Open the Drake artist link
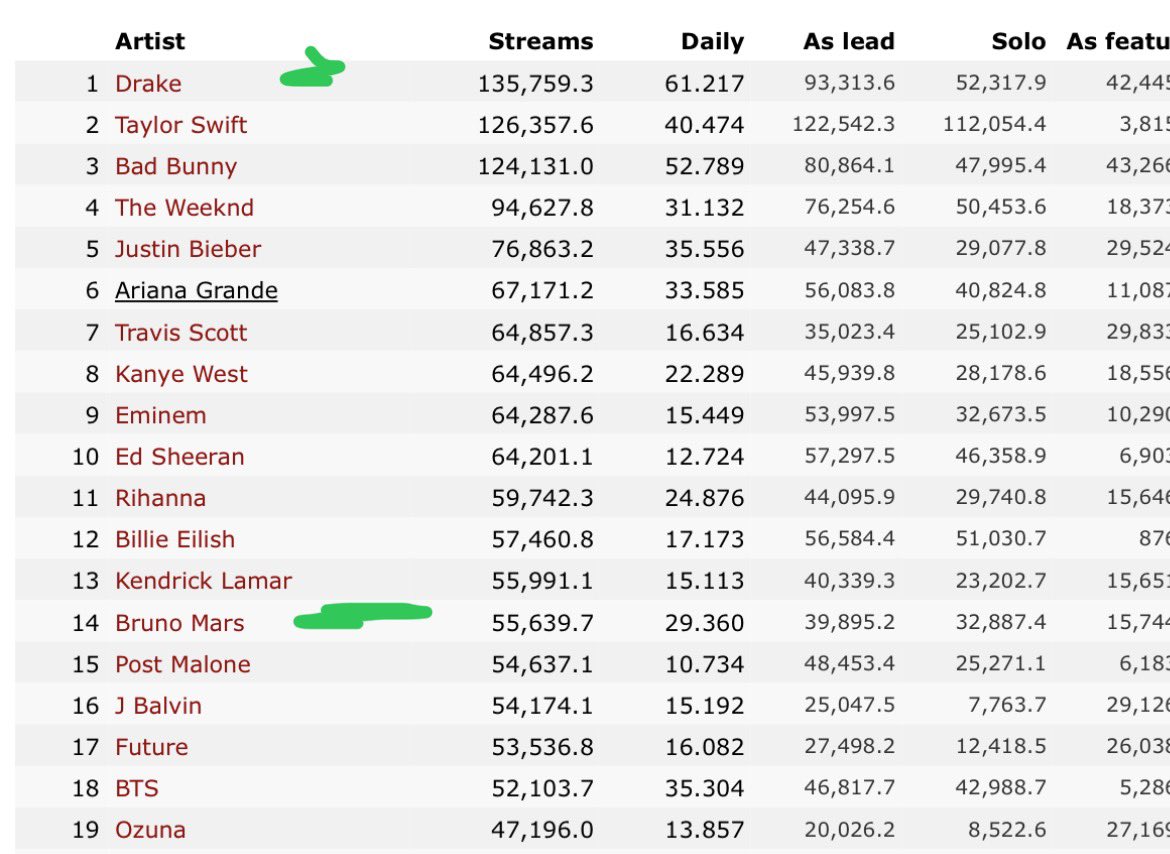Viewport: 1170px width, 854px height. point(148,84)
